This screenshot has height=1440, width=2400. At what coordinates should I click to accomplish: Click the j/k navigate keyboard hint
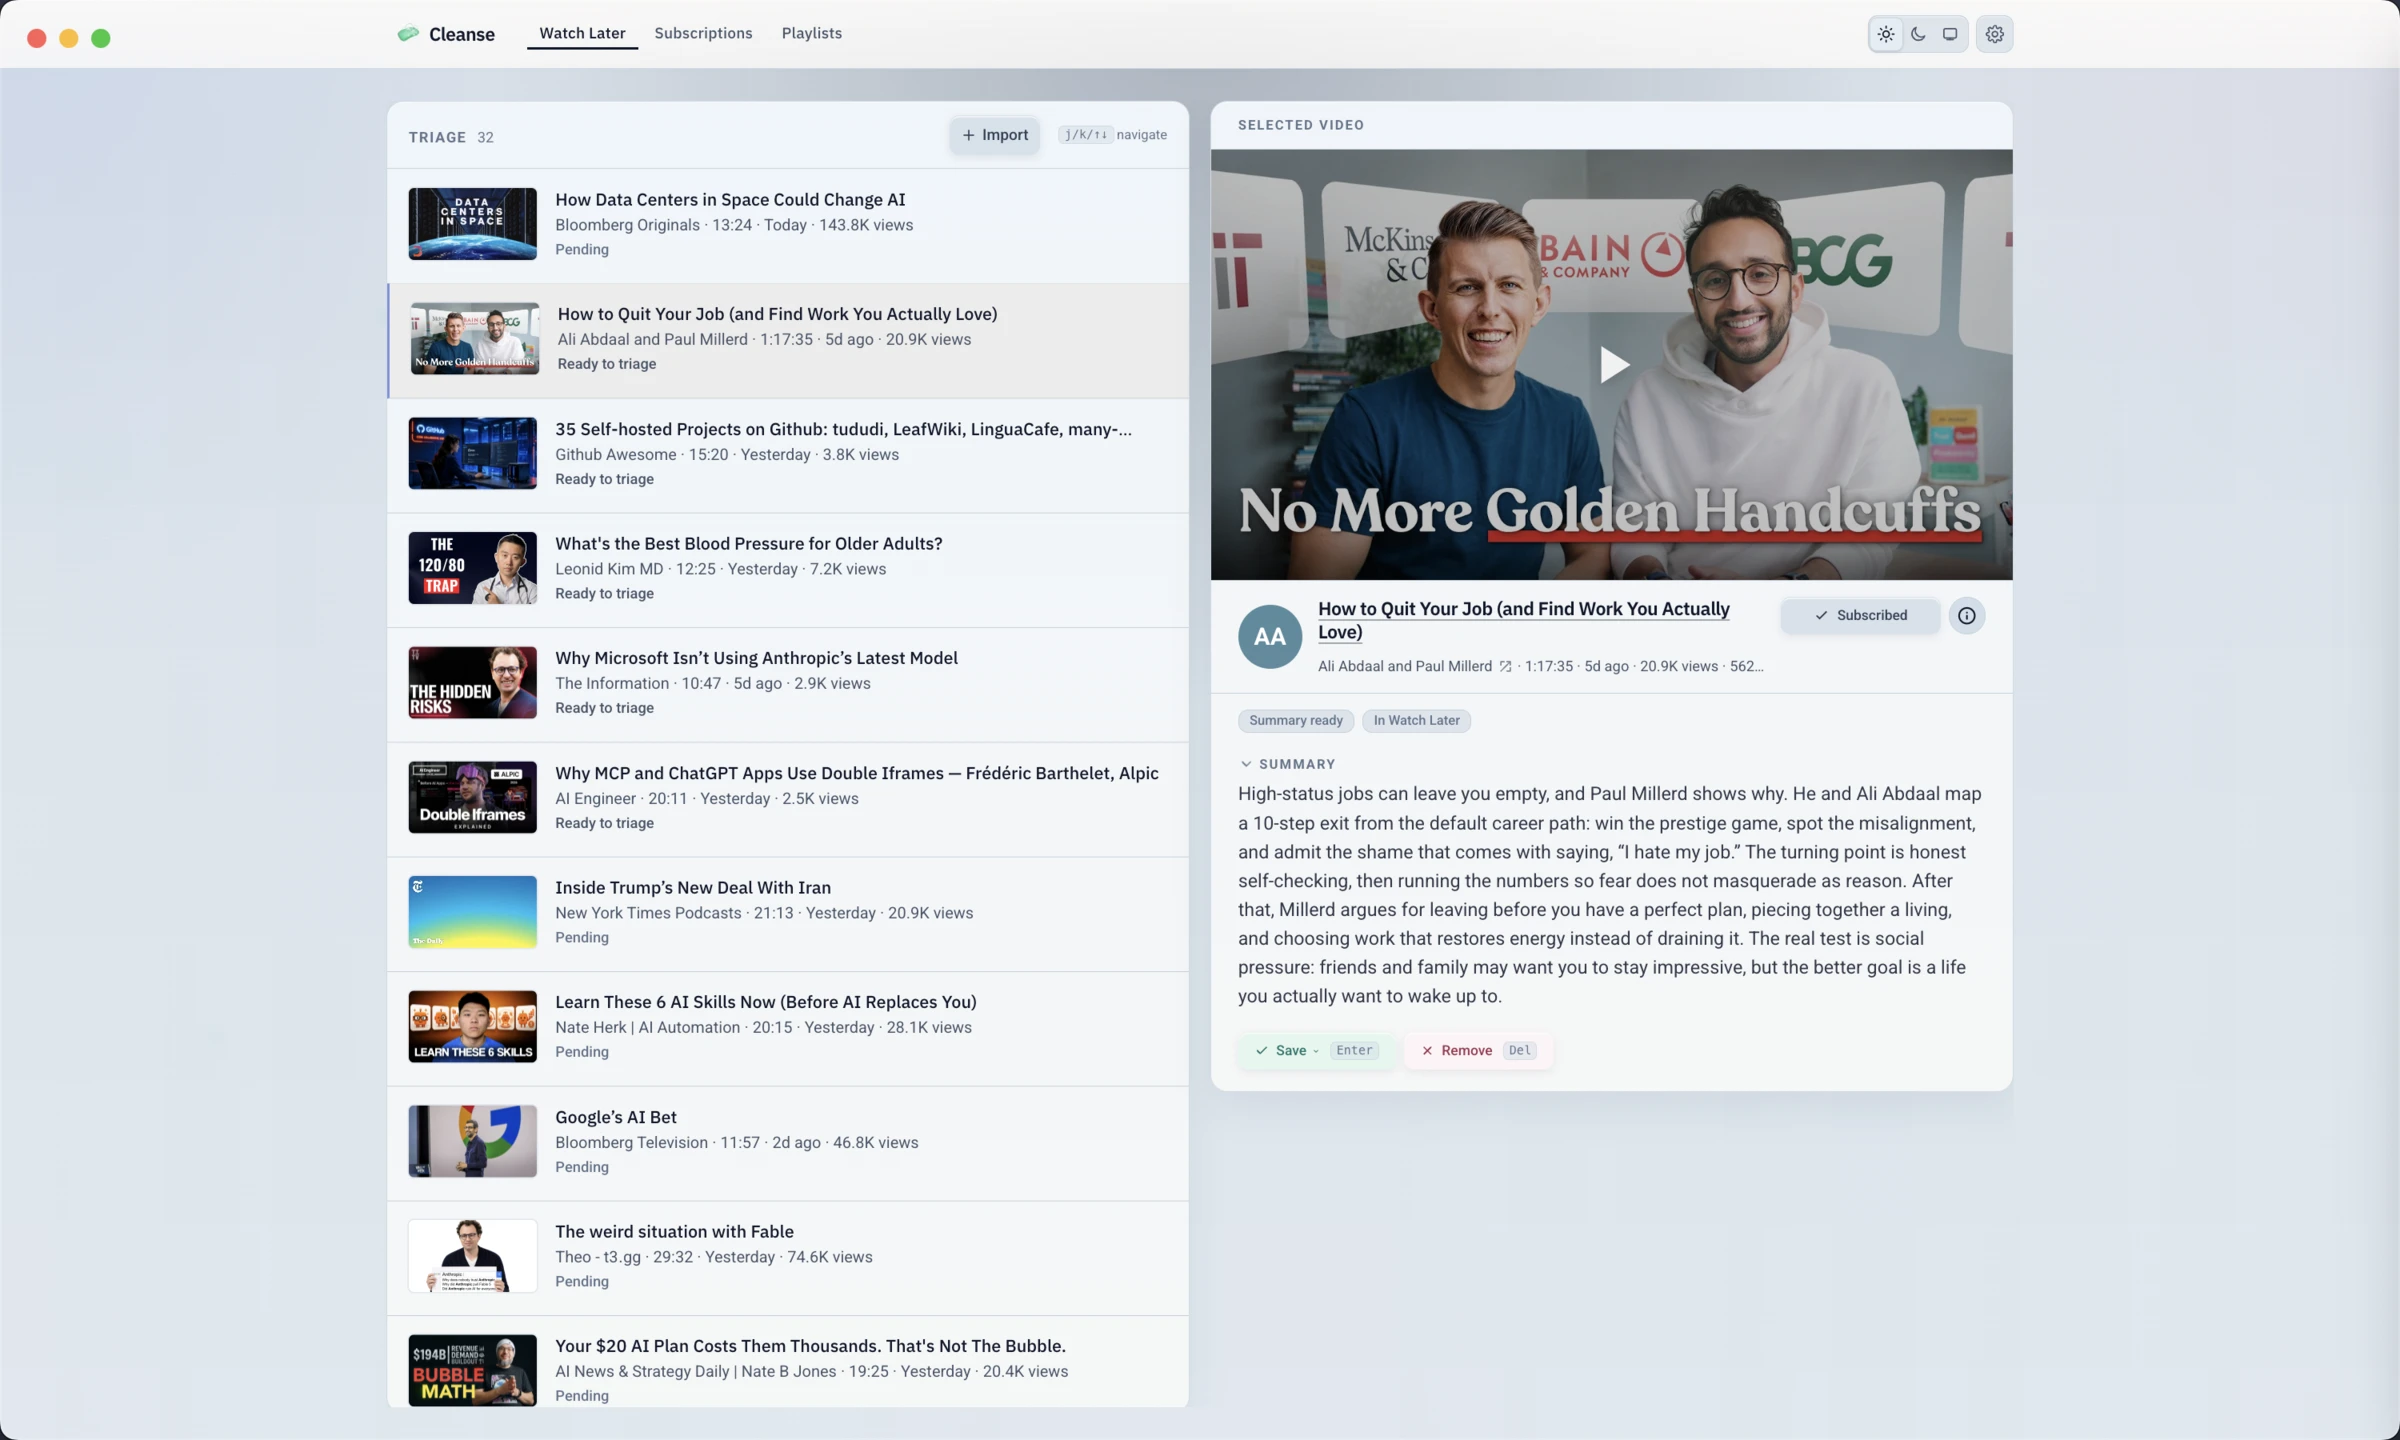(1112, 135)
